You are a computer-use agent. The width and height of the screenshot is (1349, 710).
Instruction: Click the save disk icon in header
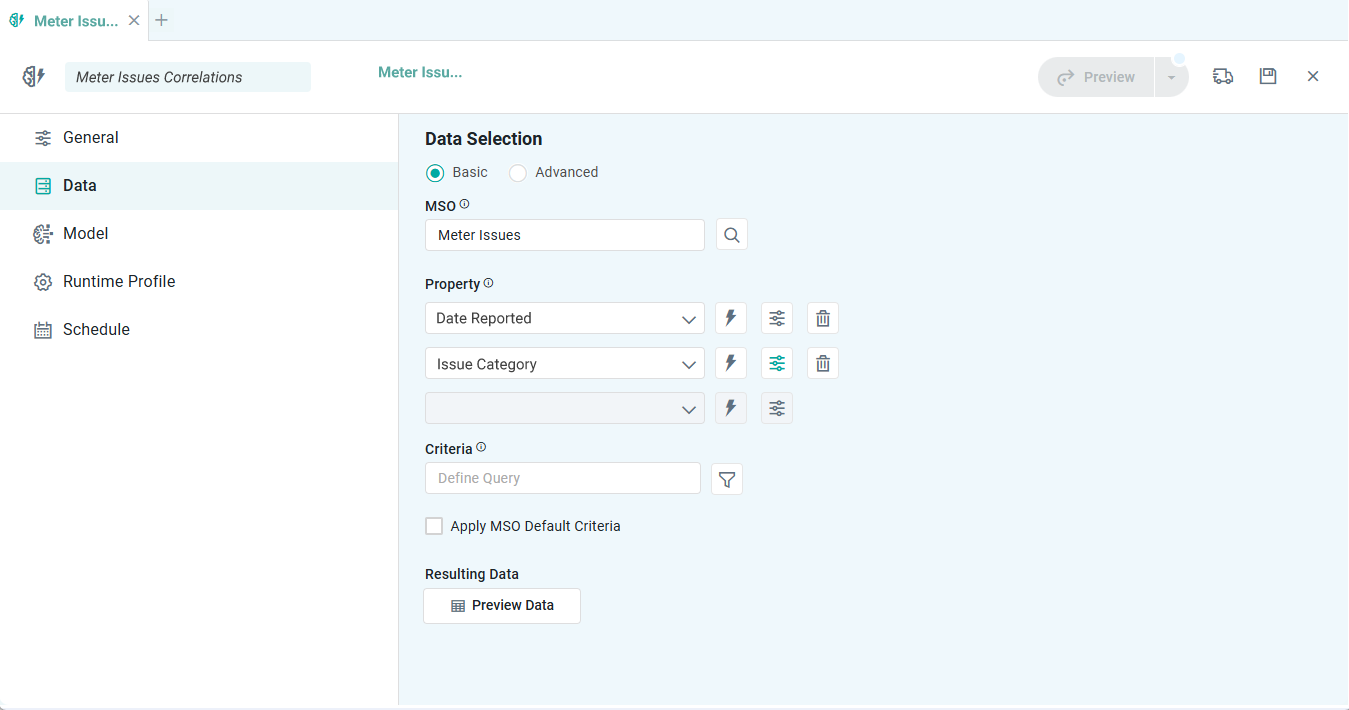point(1268,76)
